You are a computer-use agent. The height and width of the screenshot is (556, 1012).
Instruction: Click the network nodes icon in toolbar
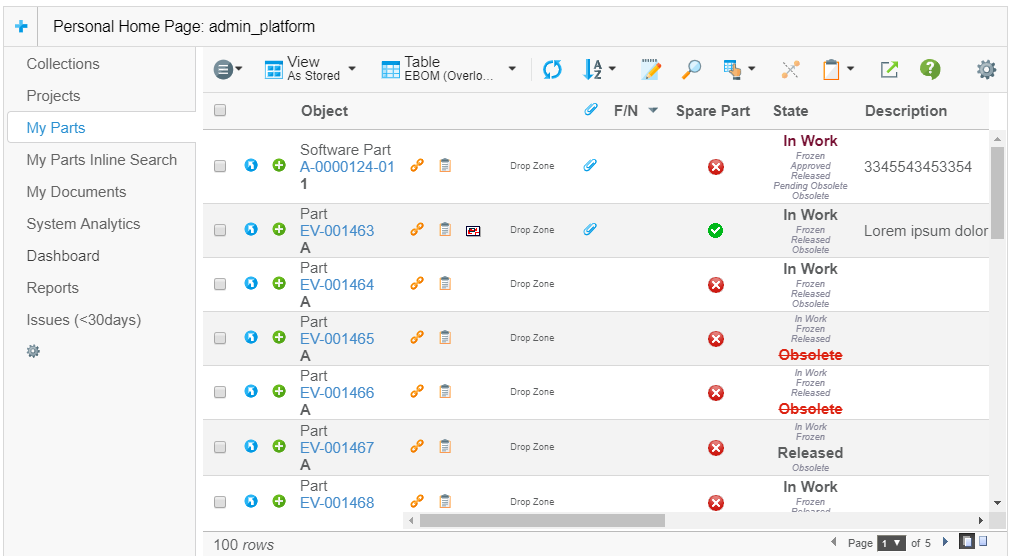pyautogui.click(x=790, y=69)
